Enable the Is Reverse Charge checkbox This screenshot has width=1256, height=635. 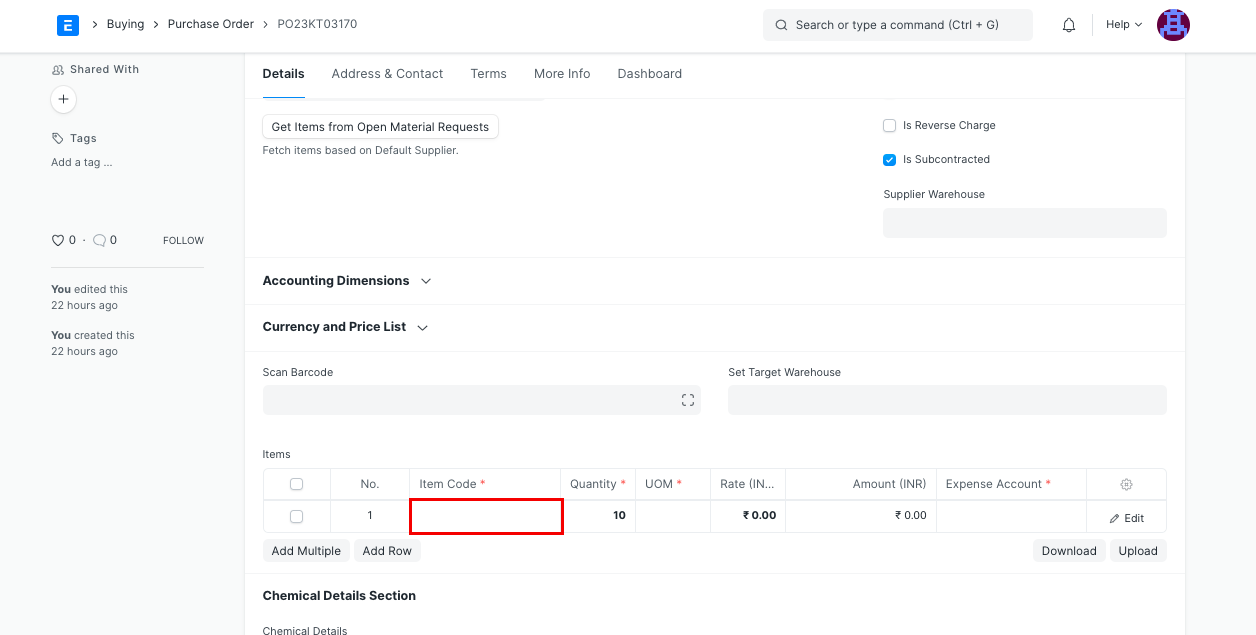(x=889, y=125)
